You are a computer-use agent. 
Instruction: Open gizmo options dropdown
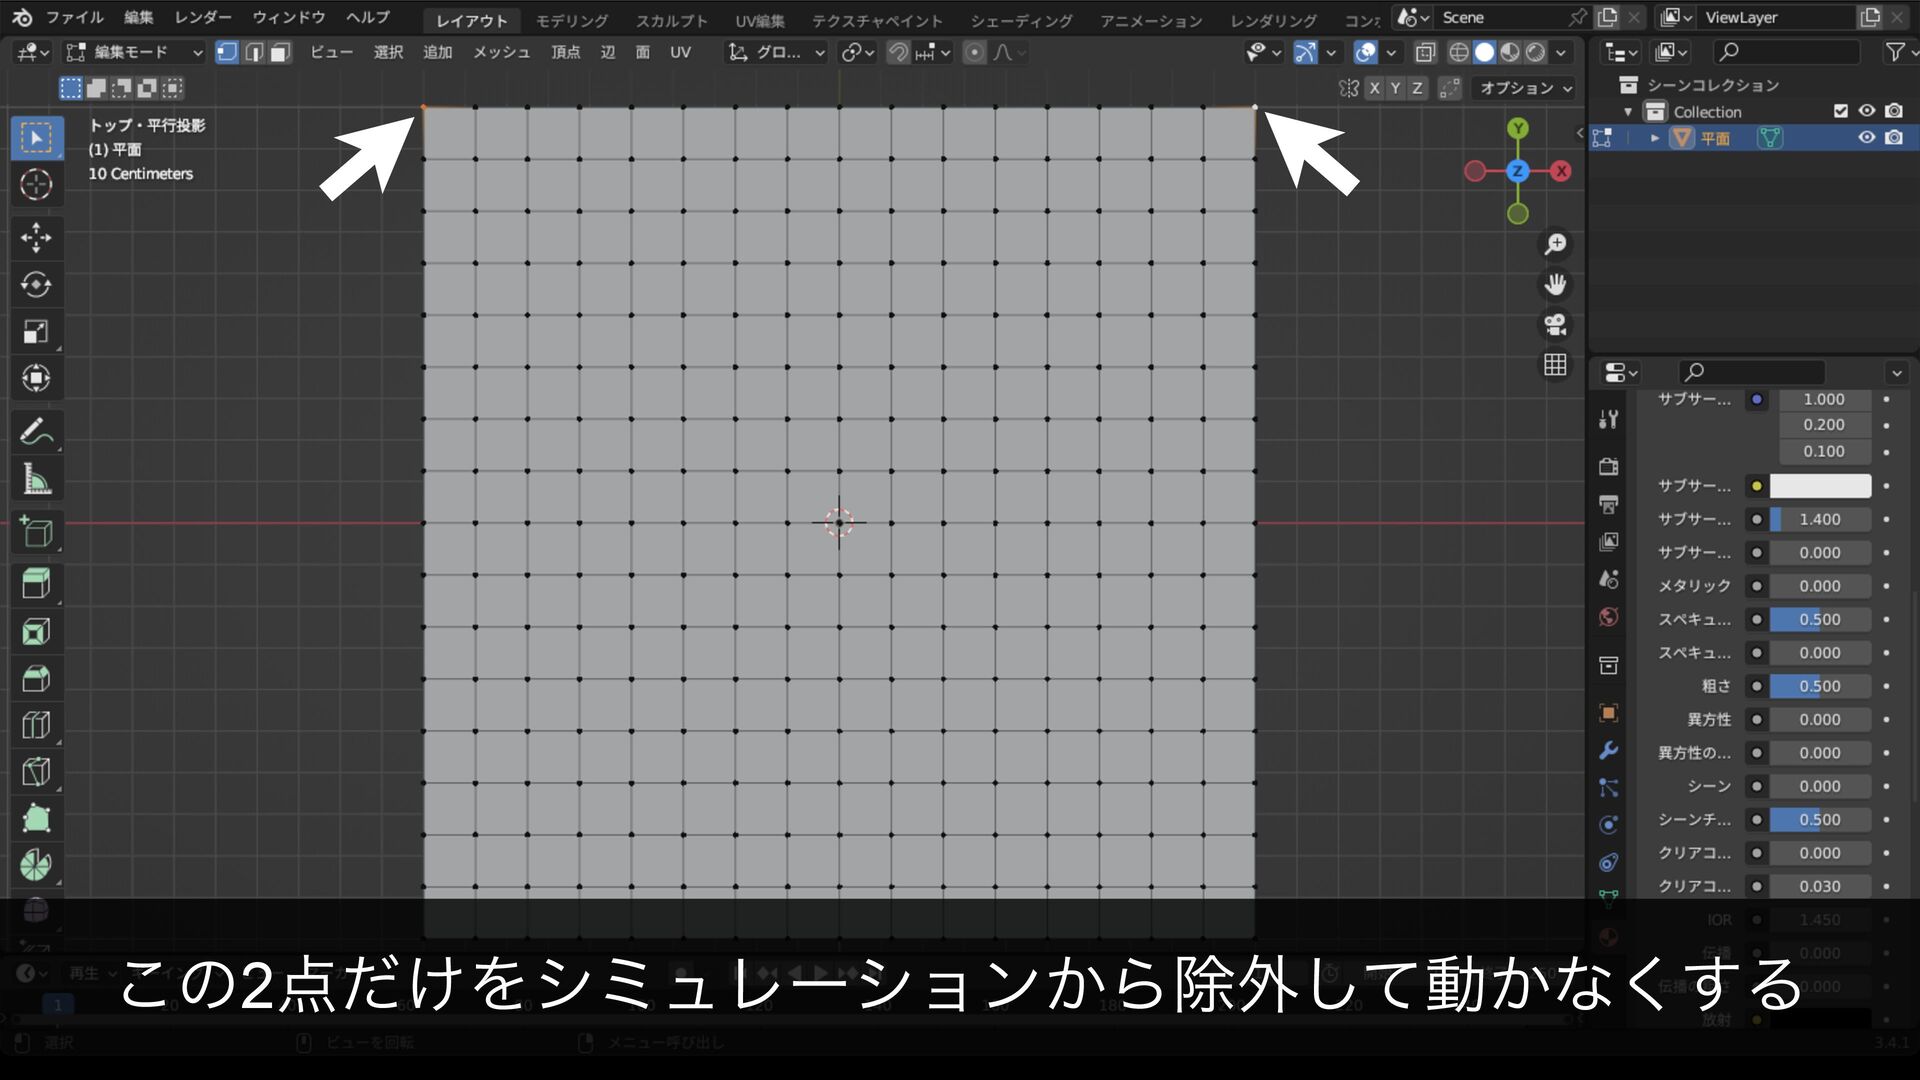coord(1331,52)
